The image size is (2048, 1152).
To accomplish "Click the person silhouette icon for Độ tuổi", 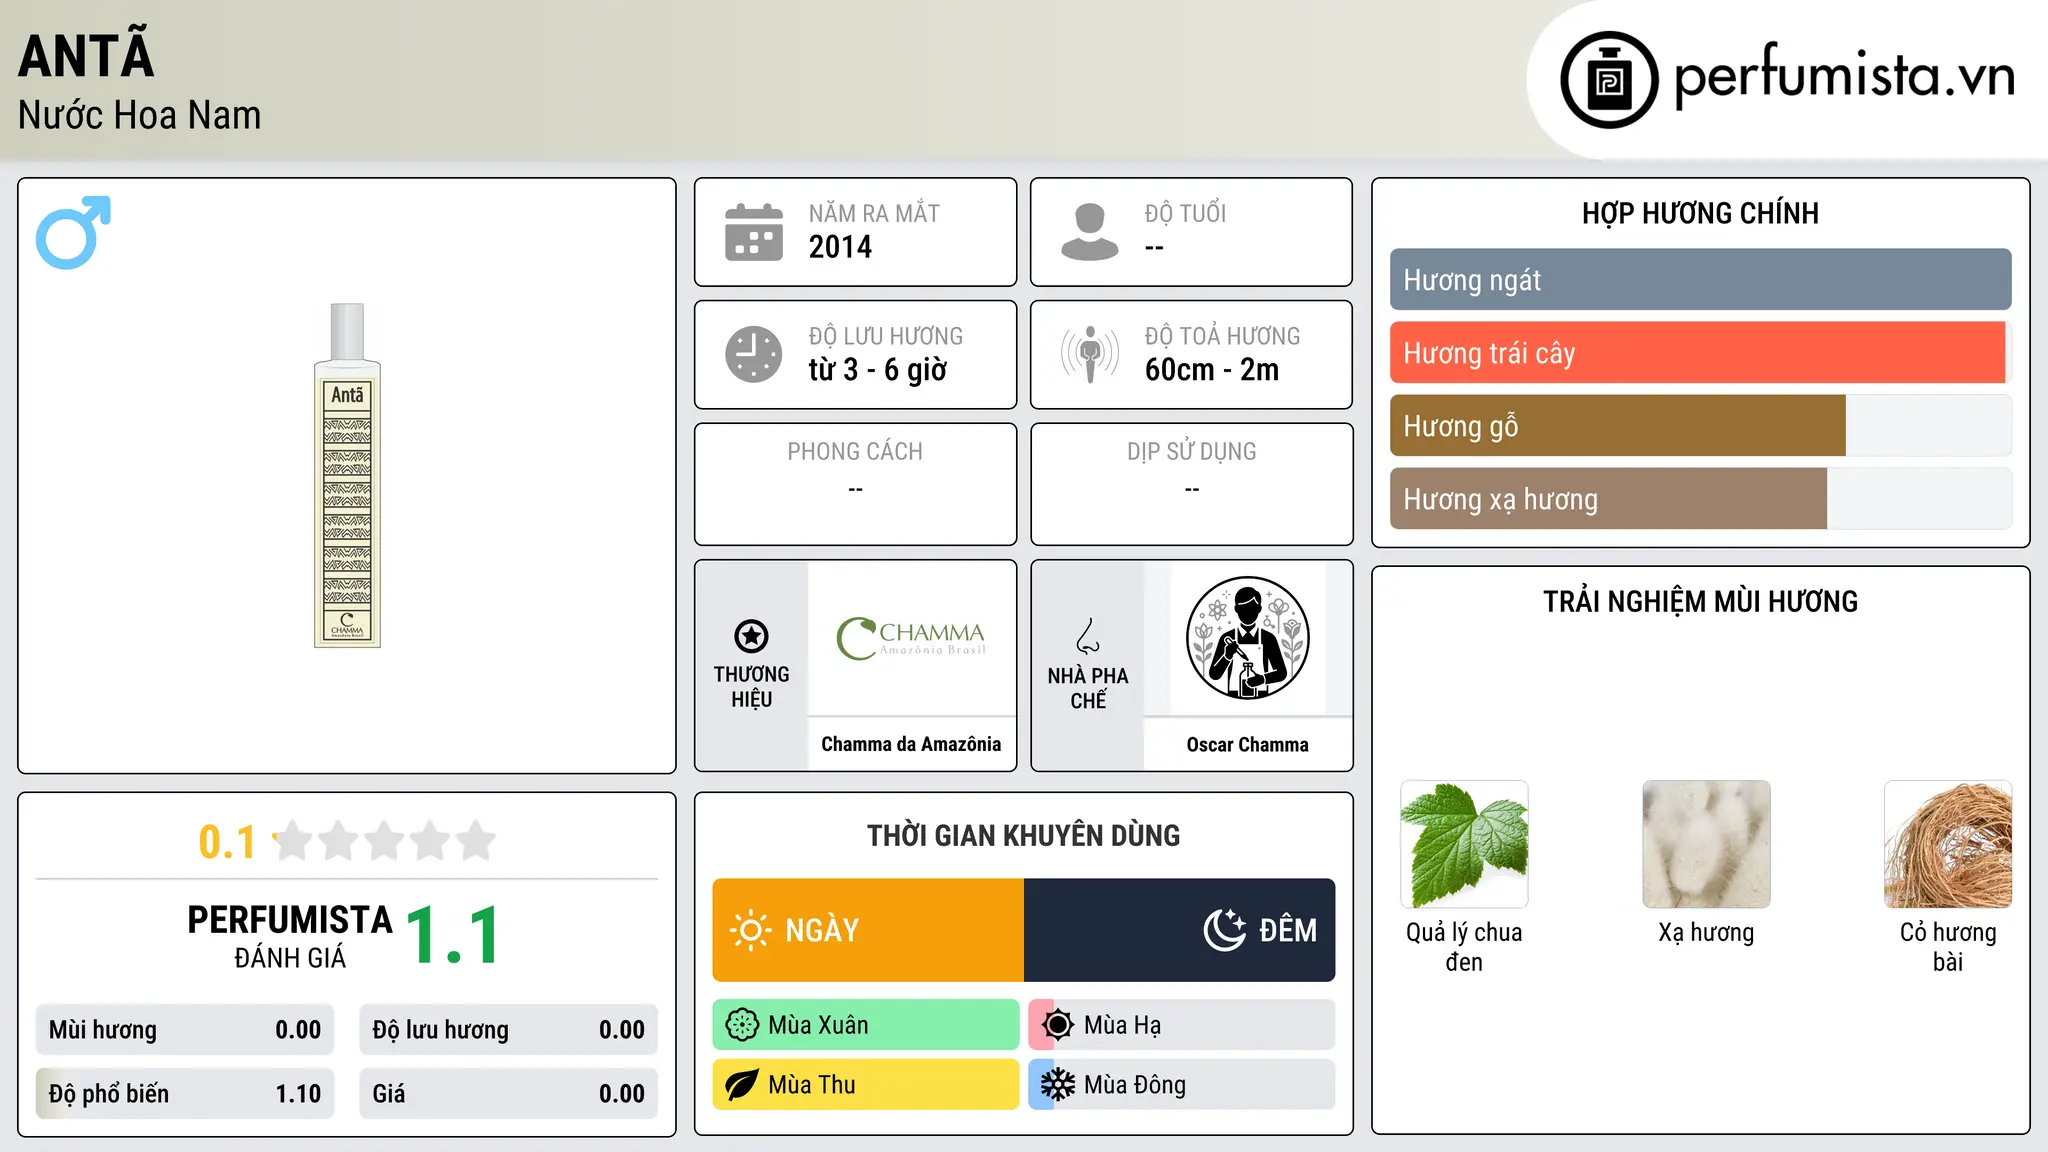I will tap(1090, 232).
